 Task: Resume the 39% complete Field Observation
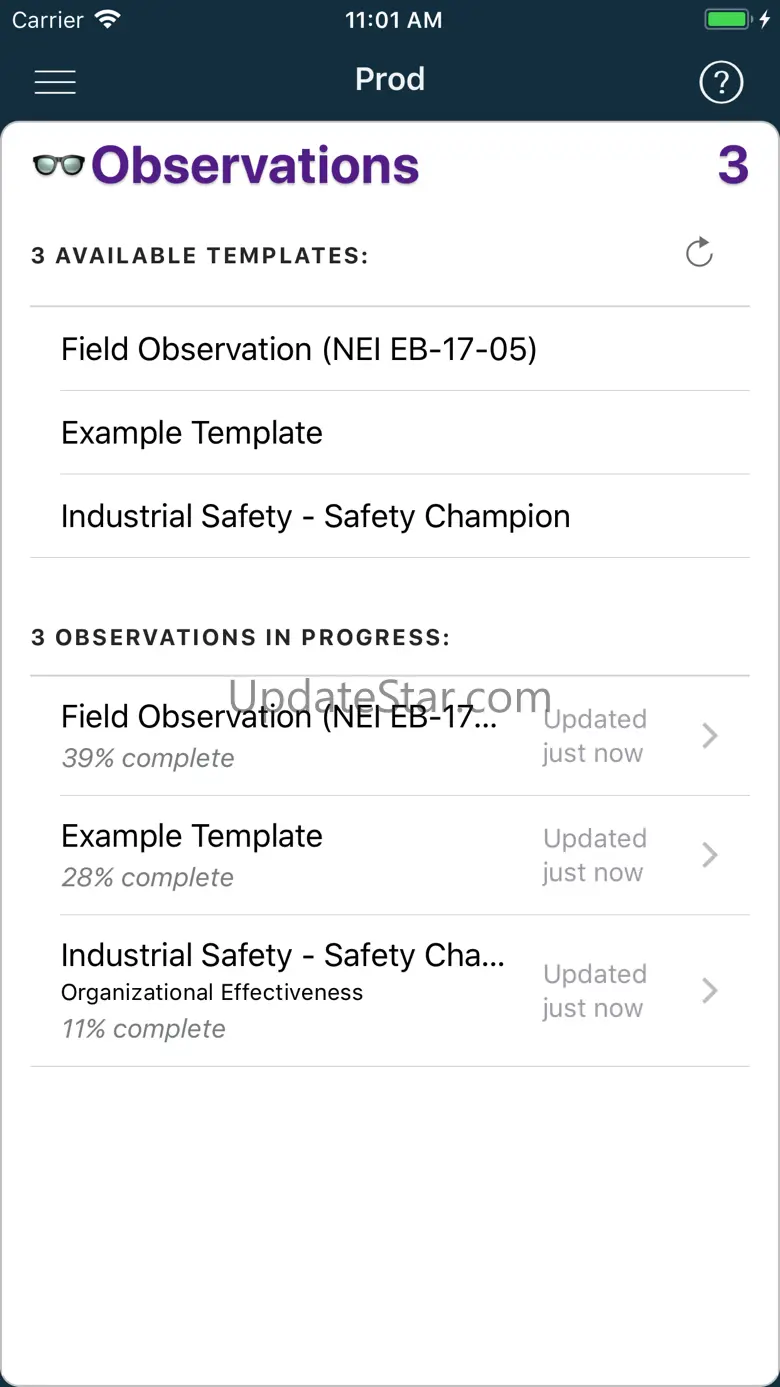pos(280,736)
